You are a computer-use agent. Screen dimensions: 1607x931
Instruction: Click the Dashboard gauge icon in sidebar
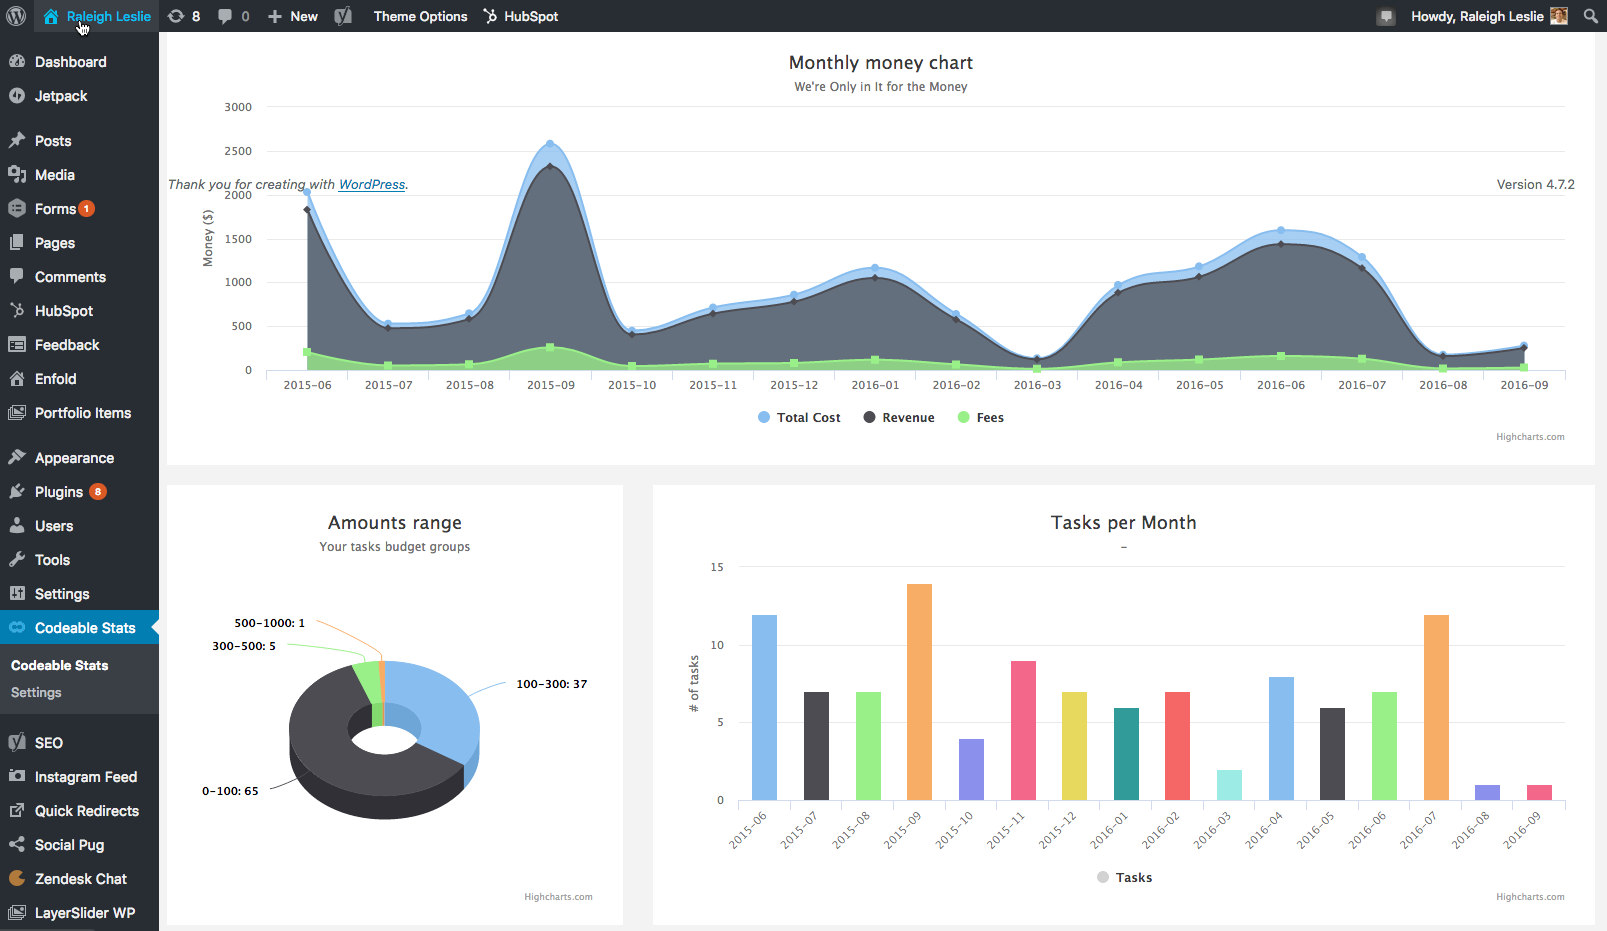(17, 61)
